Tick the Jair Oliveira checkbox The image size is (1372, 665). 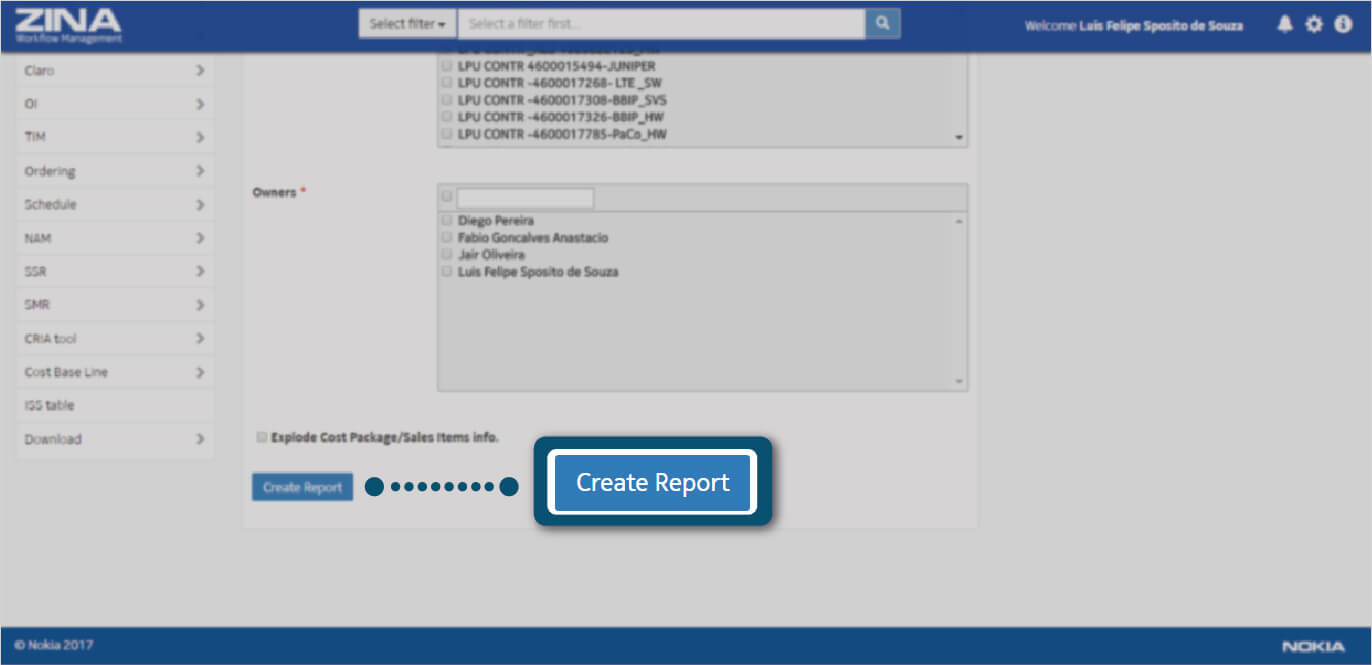pos(447,255)
